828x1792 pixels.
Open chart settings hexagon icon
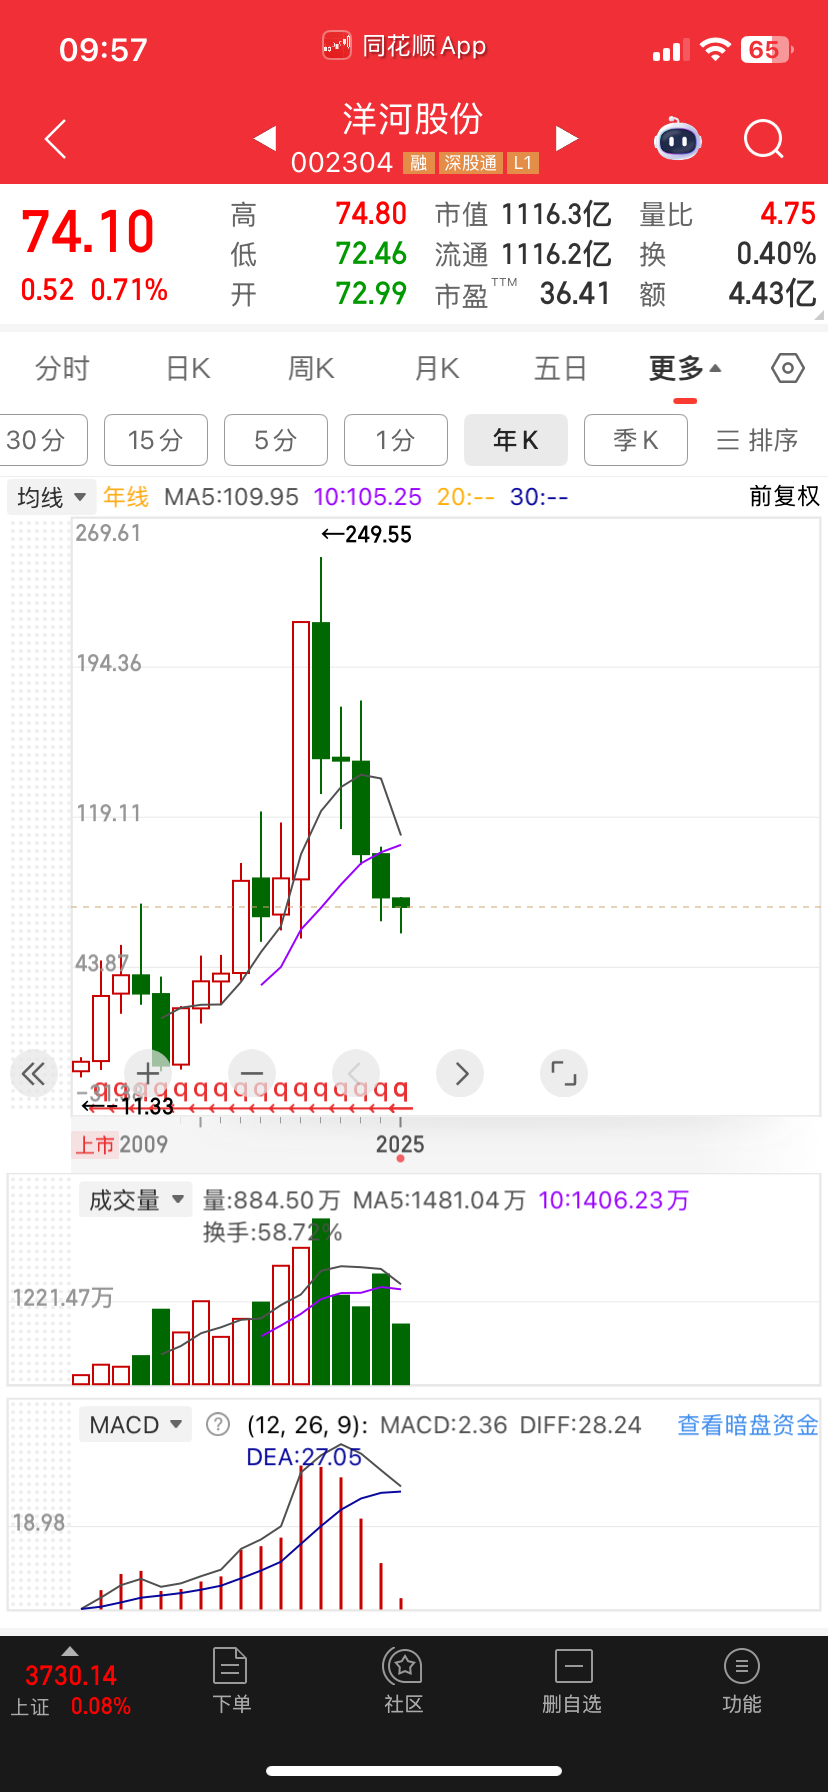coord(788,368)
